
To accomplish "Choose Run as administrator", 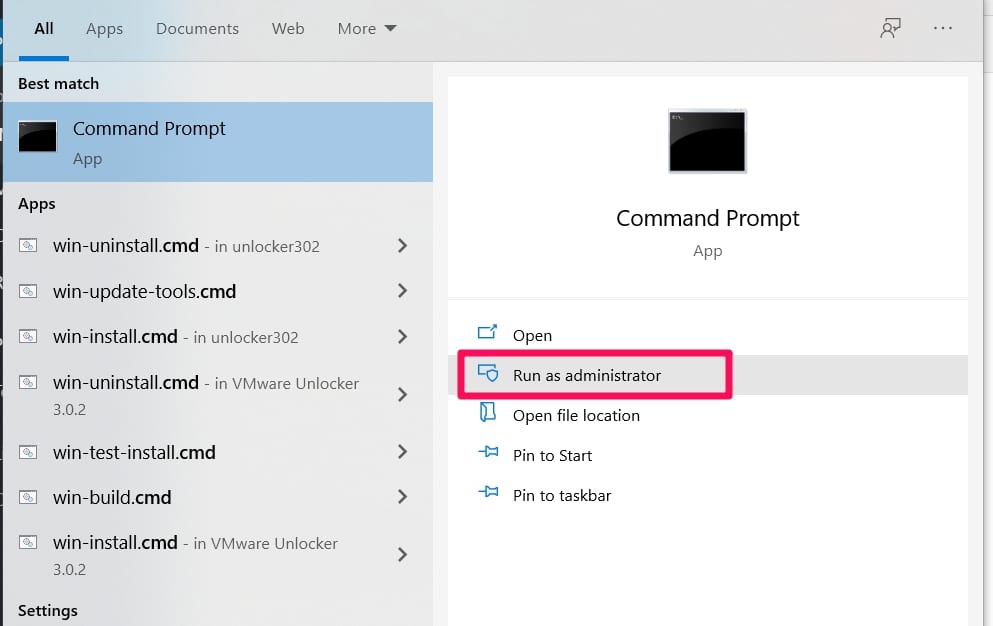I will pyautogui.click(x=707, y=375).
